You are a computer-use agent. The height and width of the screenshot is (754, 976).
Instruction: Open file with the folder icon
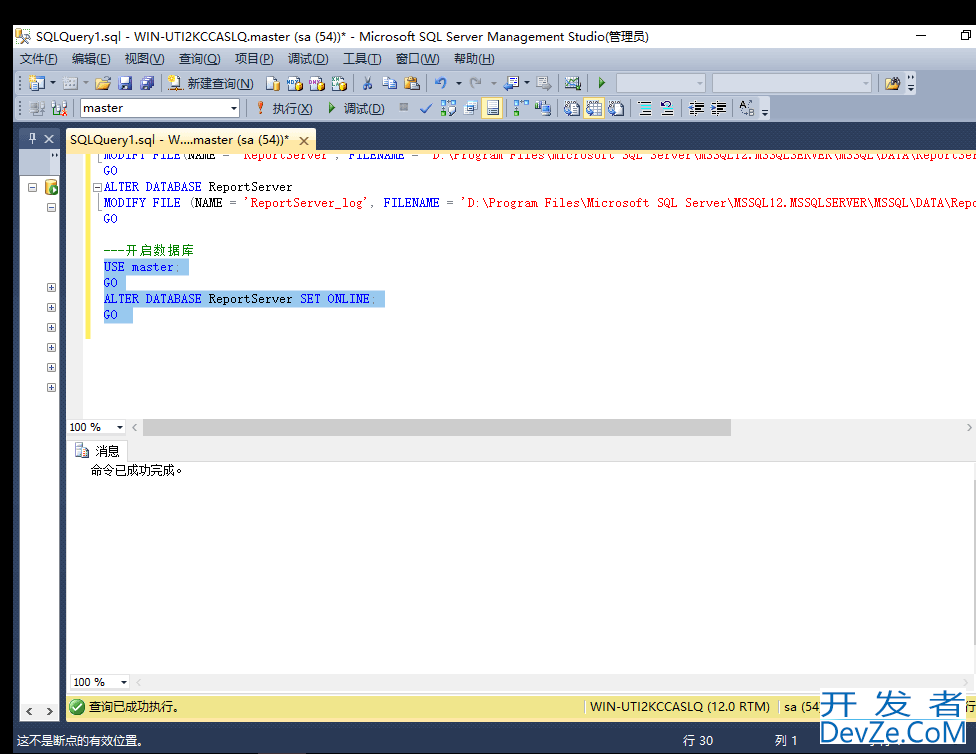tap(103, 83)
